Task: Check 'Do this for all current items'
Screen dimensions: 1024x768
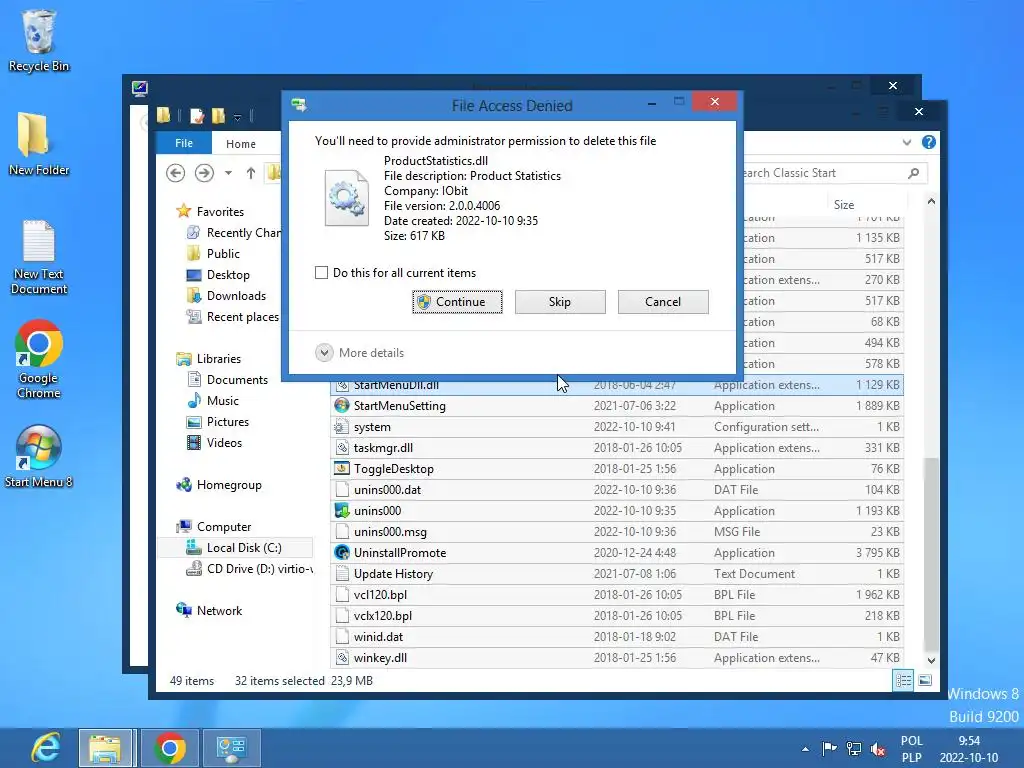Action: 321,272
